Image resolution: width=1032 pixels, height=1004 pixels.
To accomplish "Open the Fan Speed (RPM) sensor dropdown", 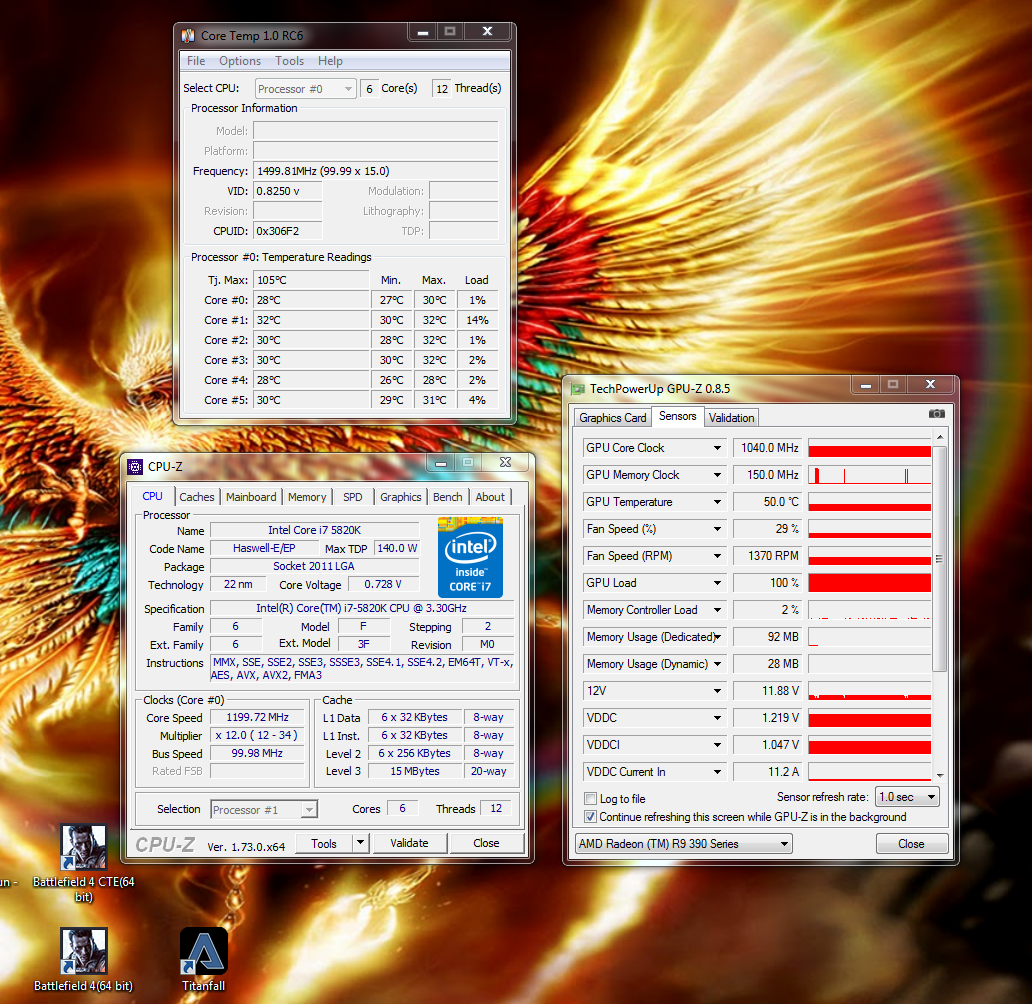I will tap(717, 556).
